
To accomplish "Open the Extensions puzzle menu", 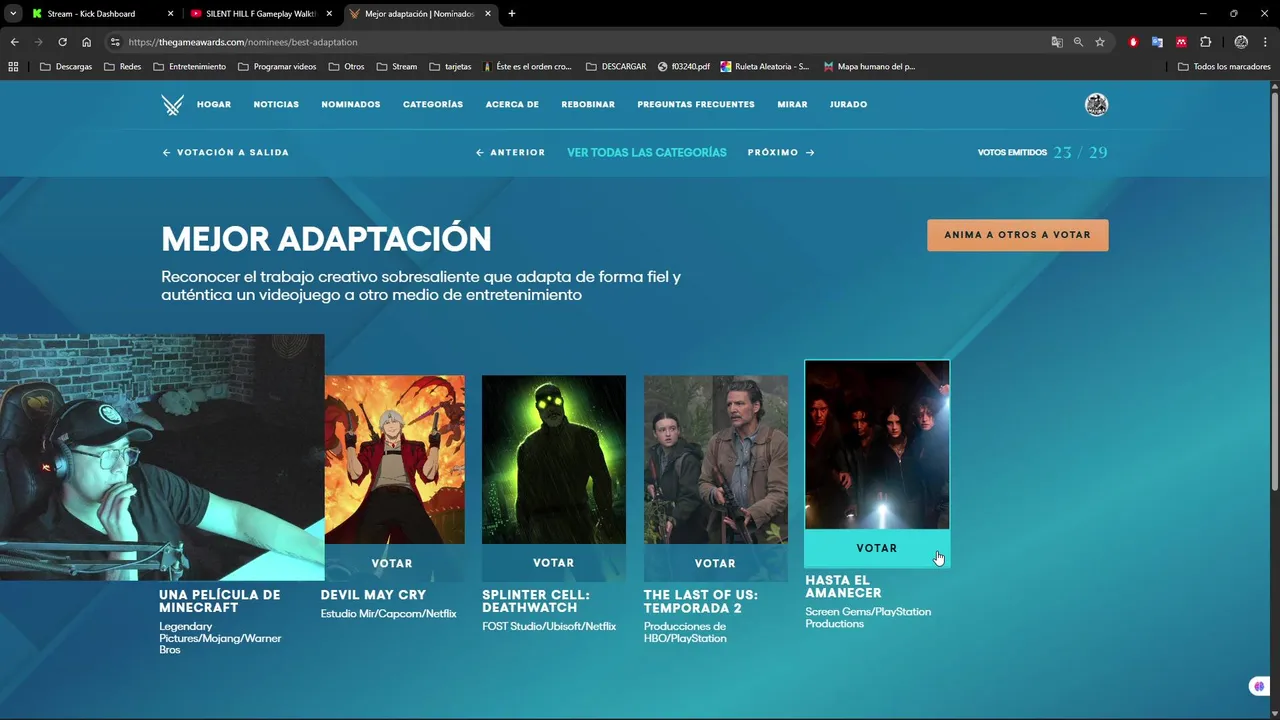I will click(x=1205, y=42).
